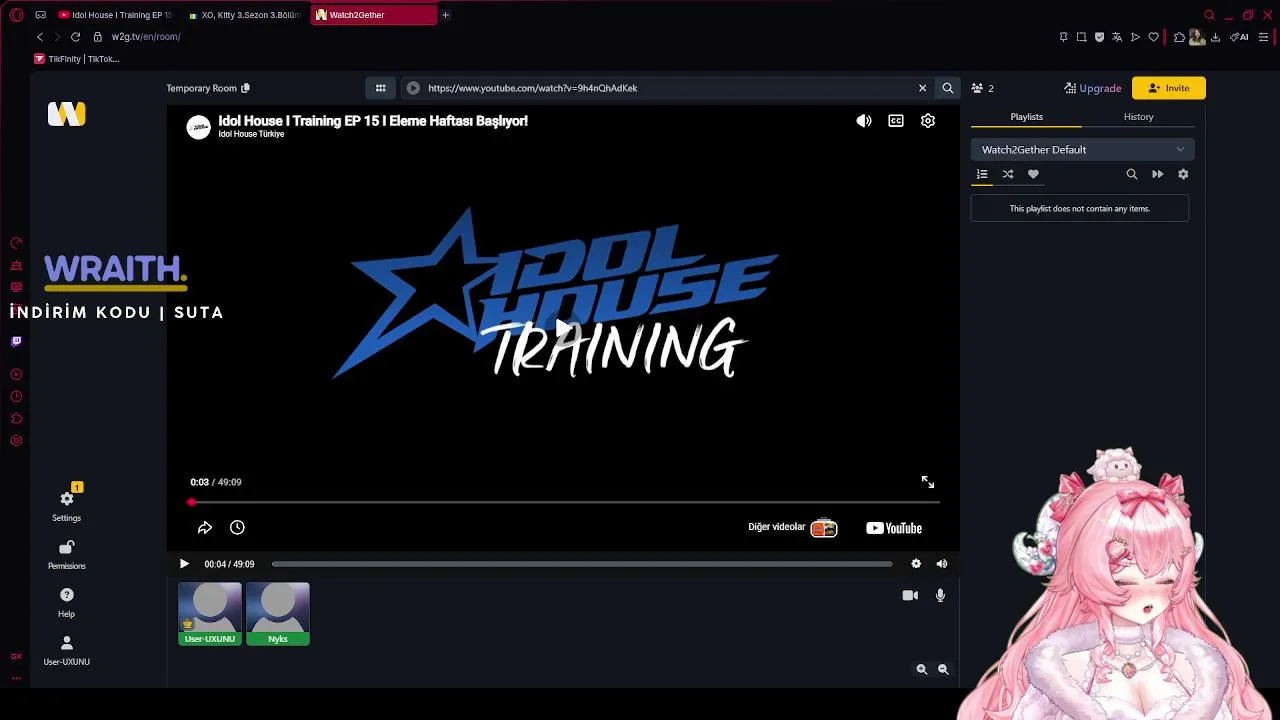Open Permissions lock in the sidebar
This screenshot has width=1280, height=720.
click(x=67, y=554)
